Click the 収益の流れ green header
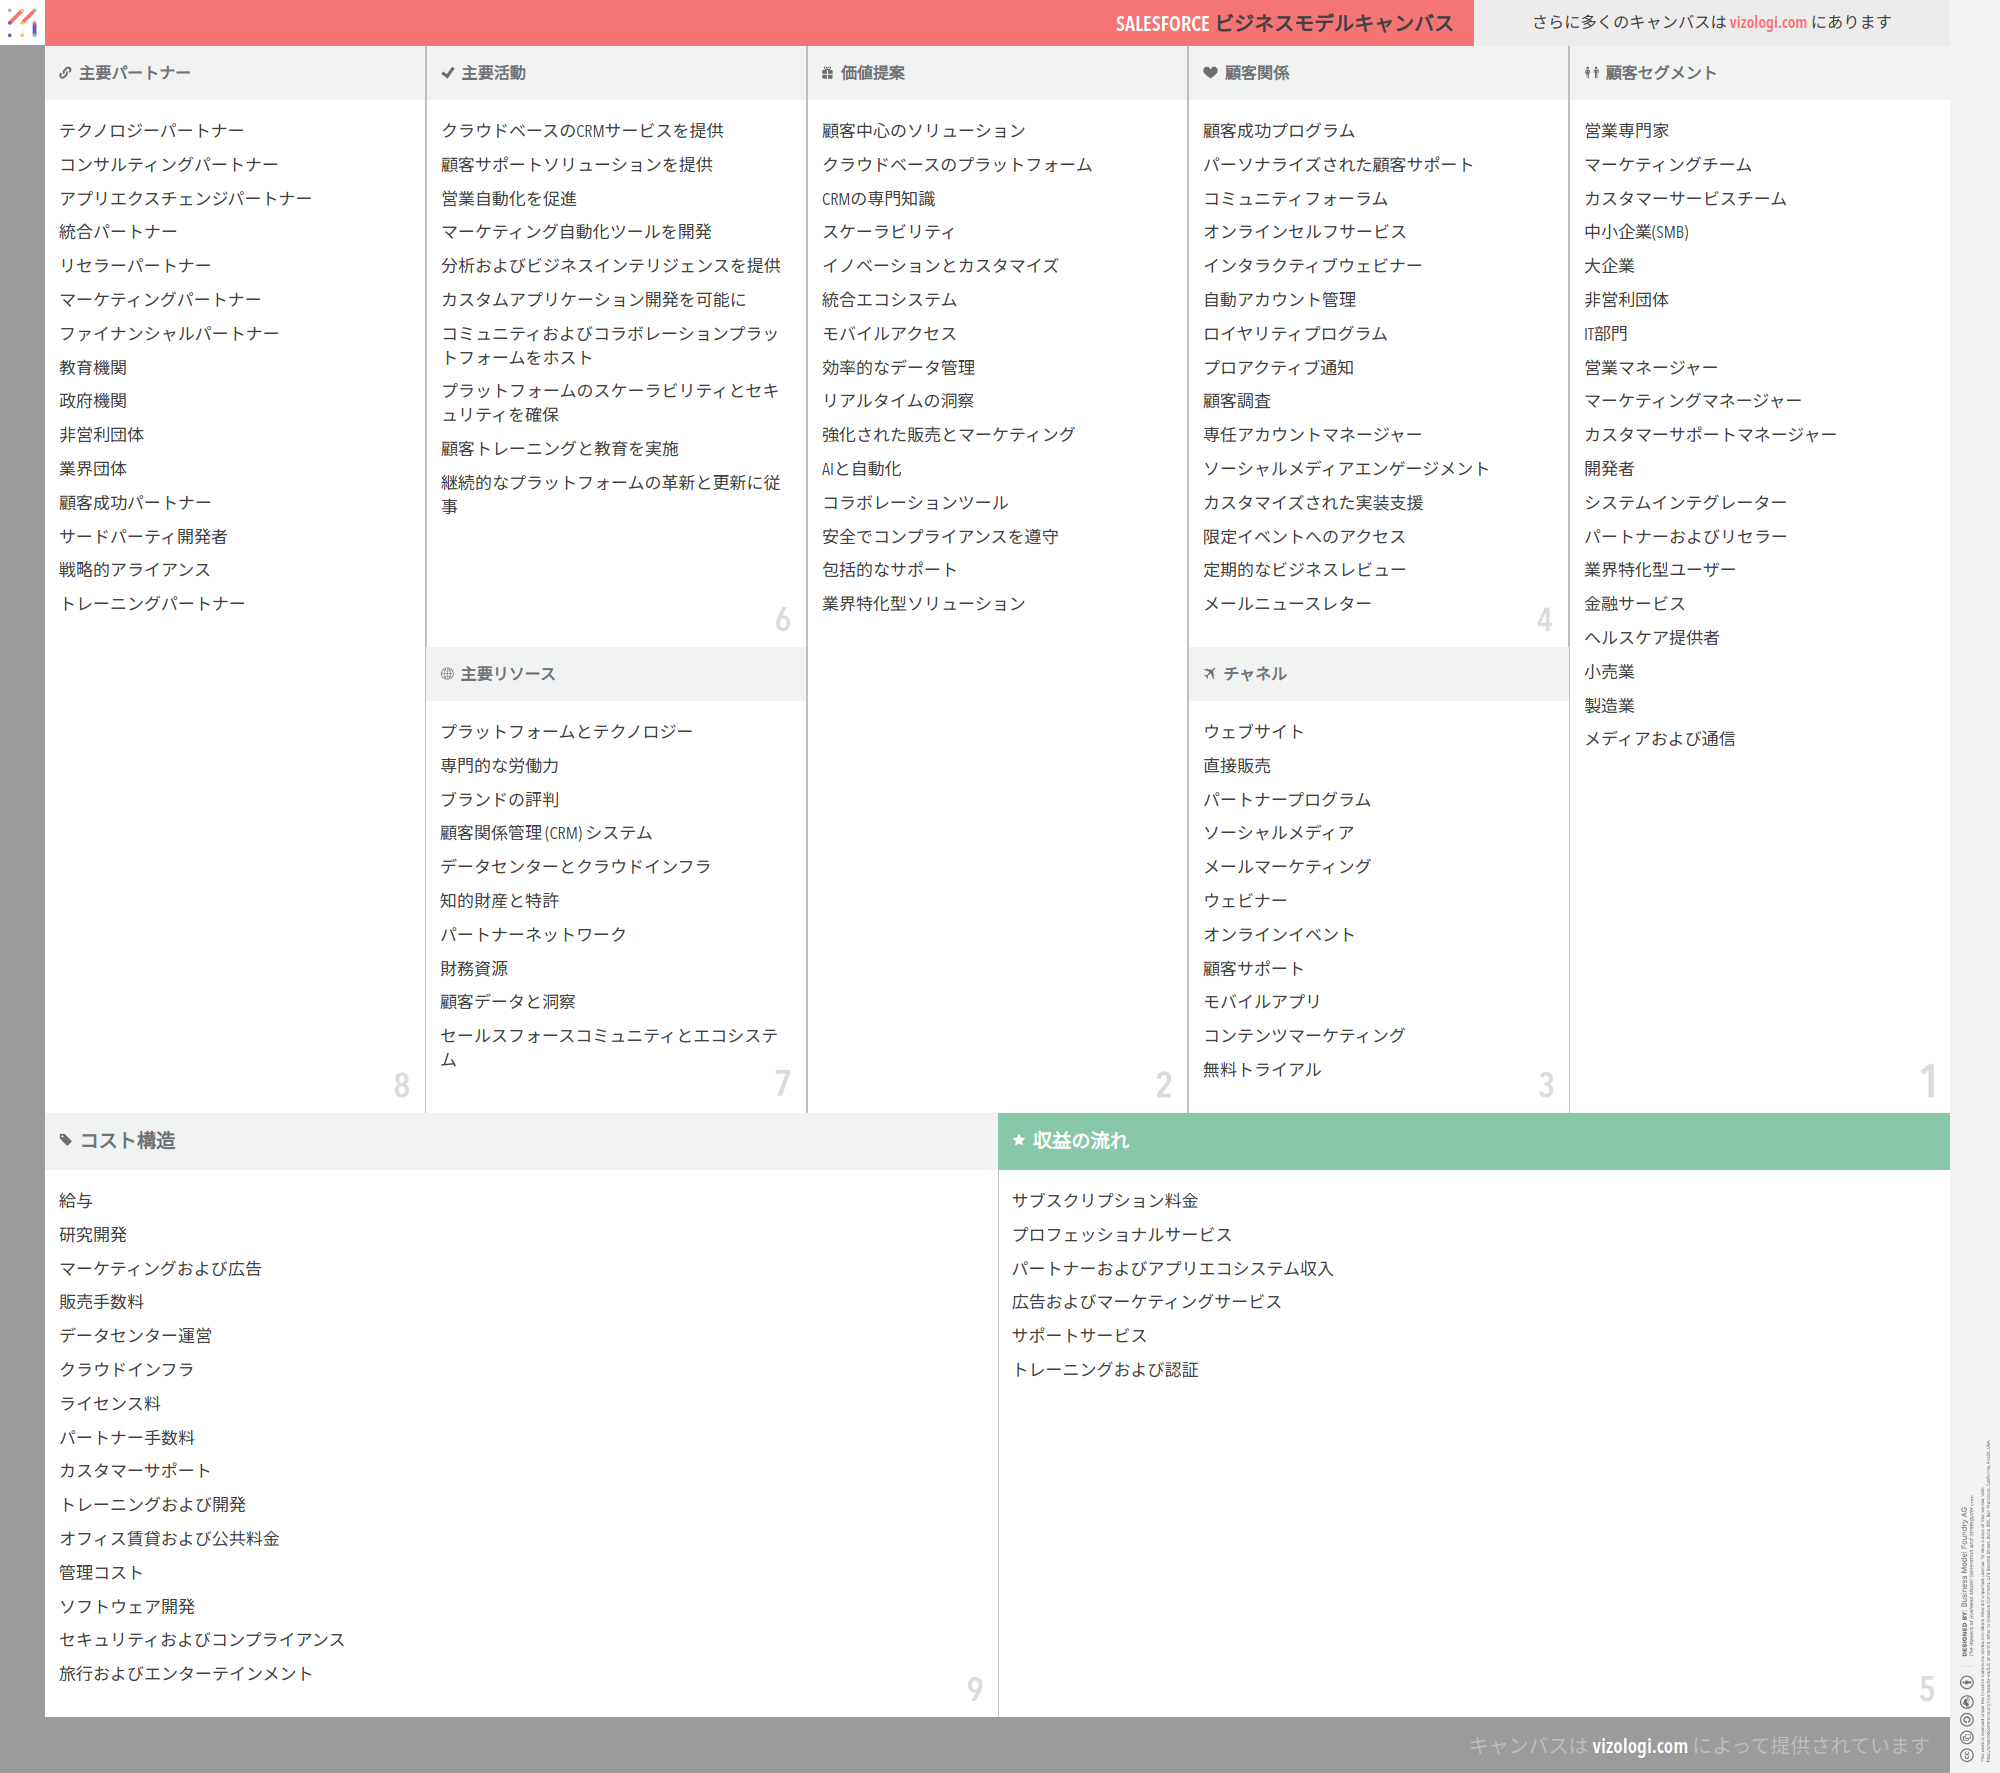2000x1773 pixels. pyautogui.click(x=1473, y=1141)
